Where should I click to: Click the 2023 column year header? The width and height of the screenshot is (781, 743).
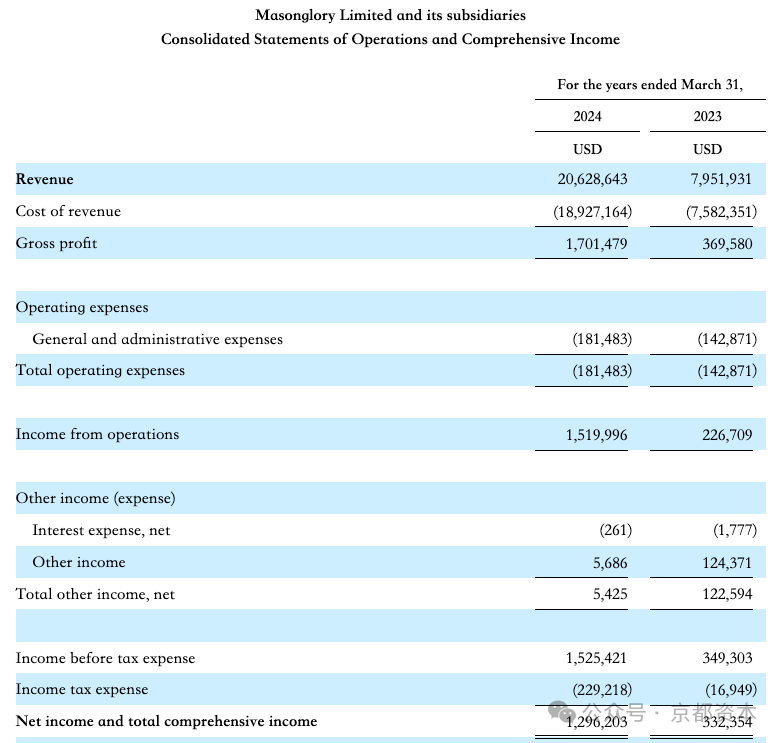point(707,116)
